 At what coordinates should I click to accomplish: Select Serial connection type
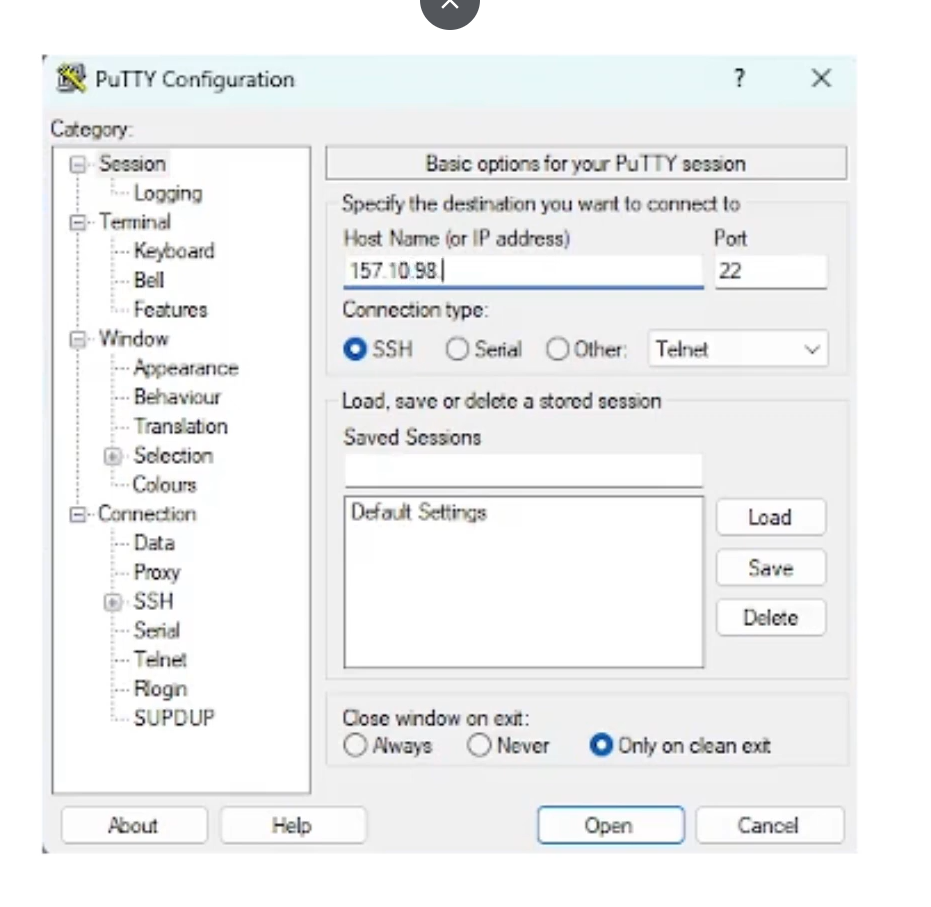[x=457, y=349]
